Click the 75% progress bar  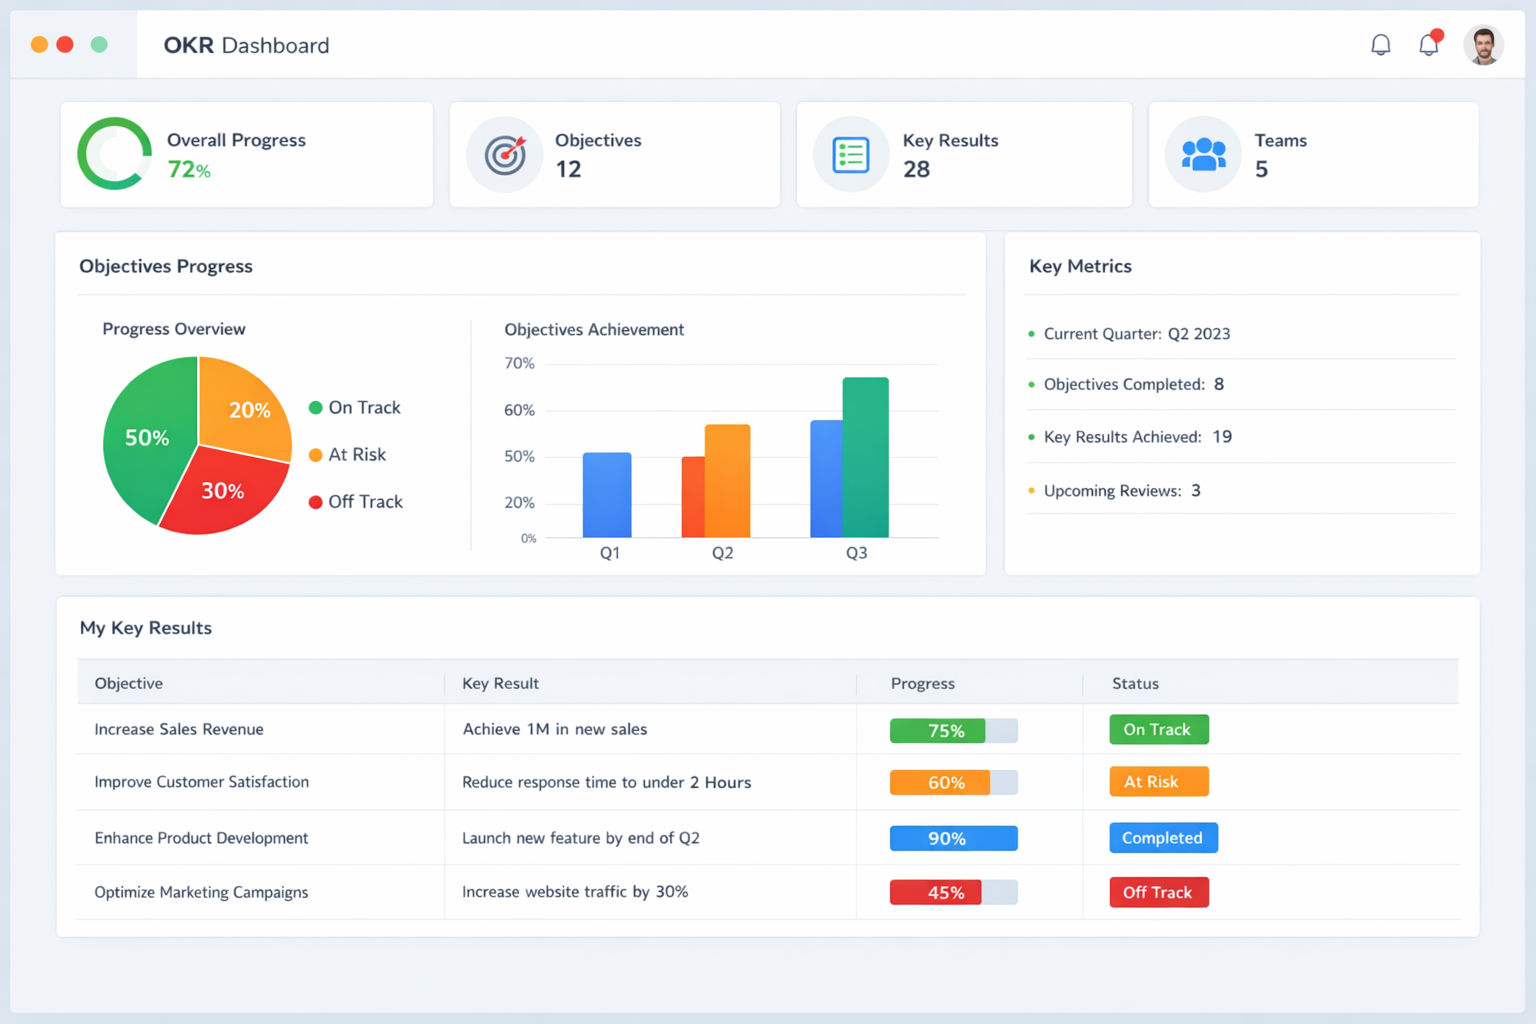coord(940,730)
